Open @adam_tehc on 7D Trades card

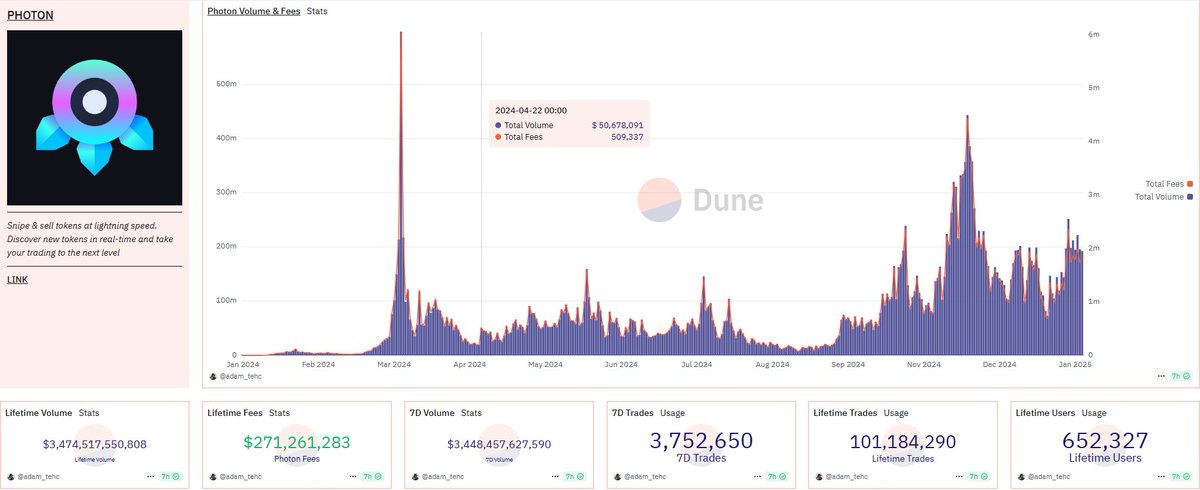pos(643,477)
